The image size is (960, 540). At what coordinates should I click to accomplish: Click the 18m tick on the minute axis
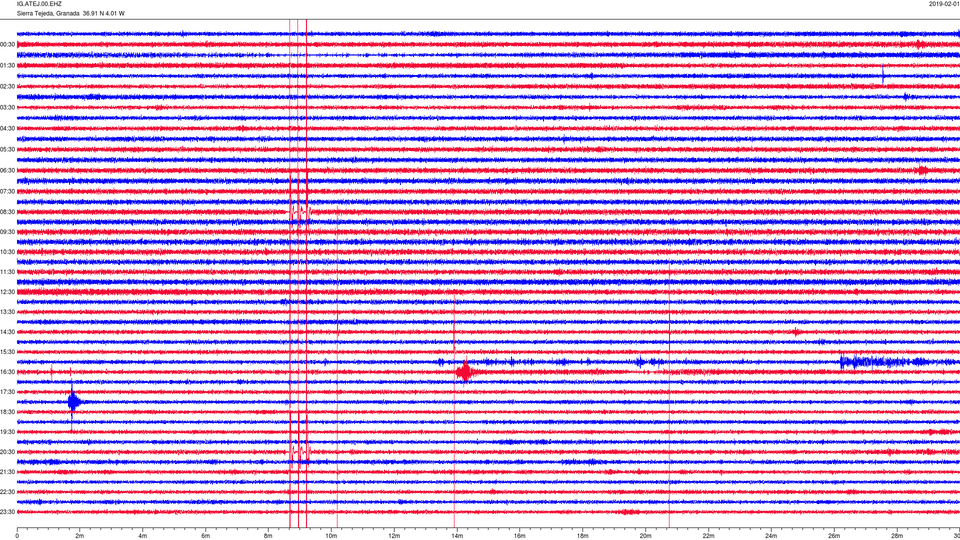[x=582, y=536]
